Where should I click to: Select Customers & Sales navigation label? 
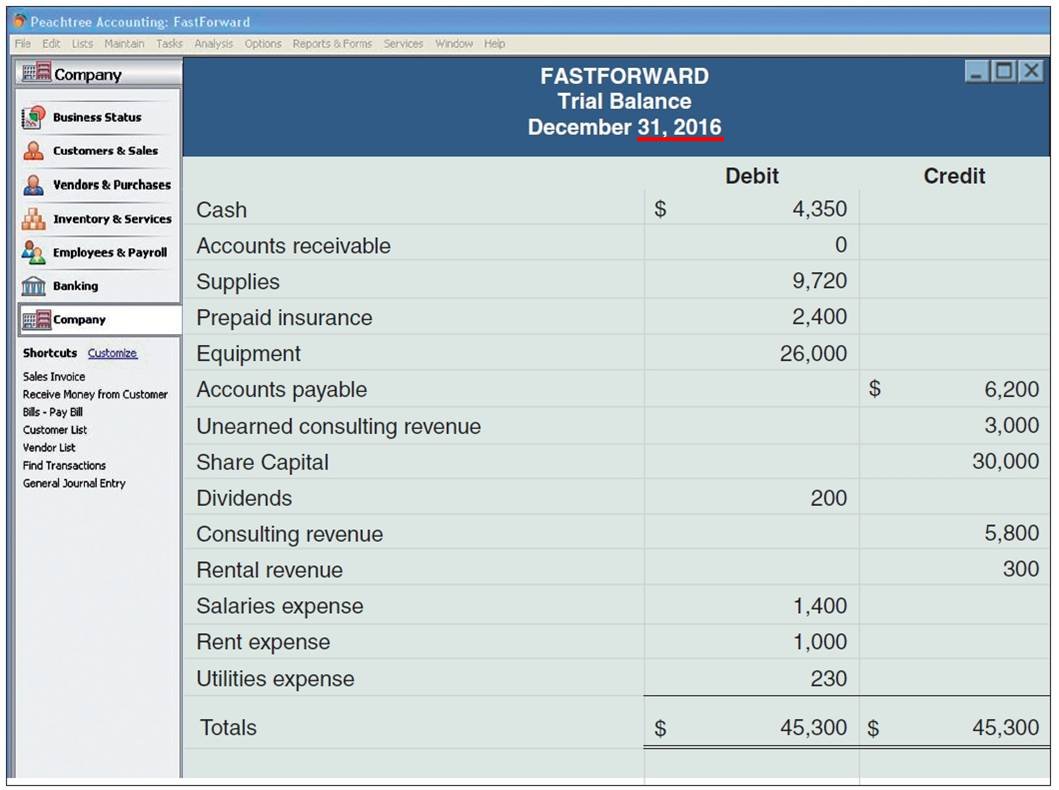(x=105, y=151)
